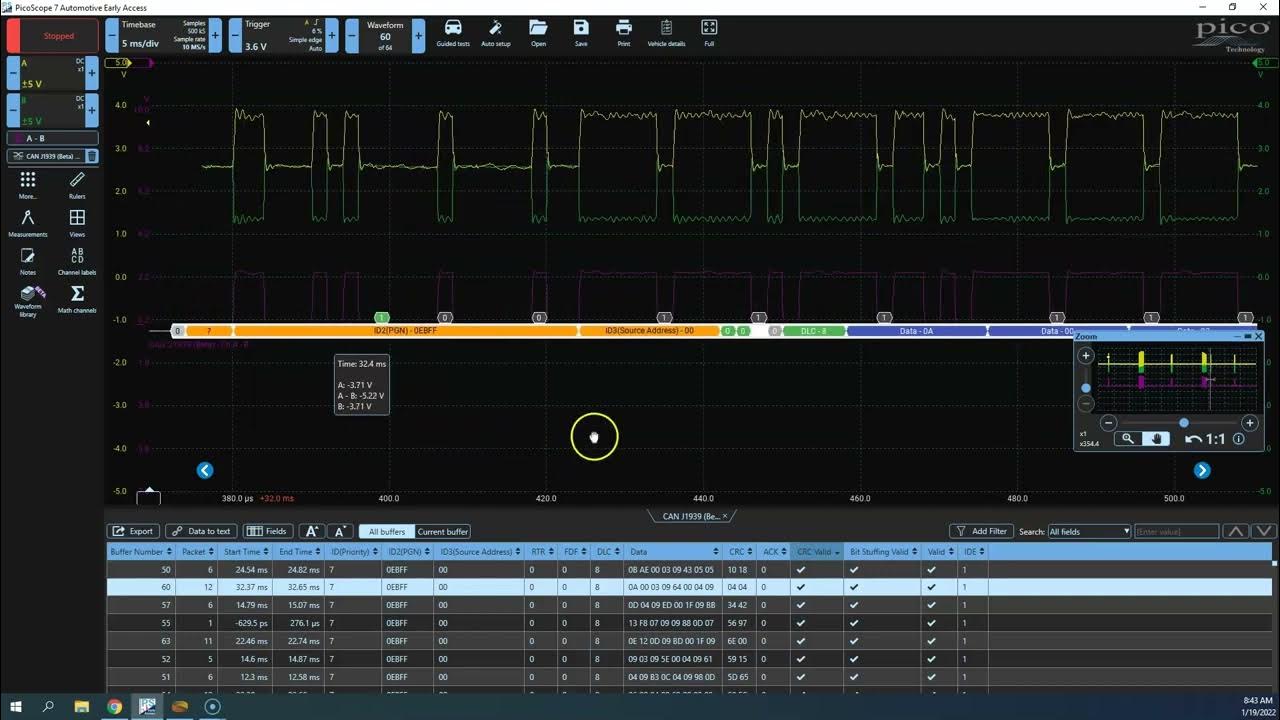Go to previous waveform with left arrow

pos(205,470)
